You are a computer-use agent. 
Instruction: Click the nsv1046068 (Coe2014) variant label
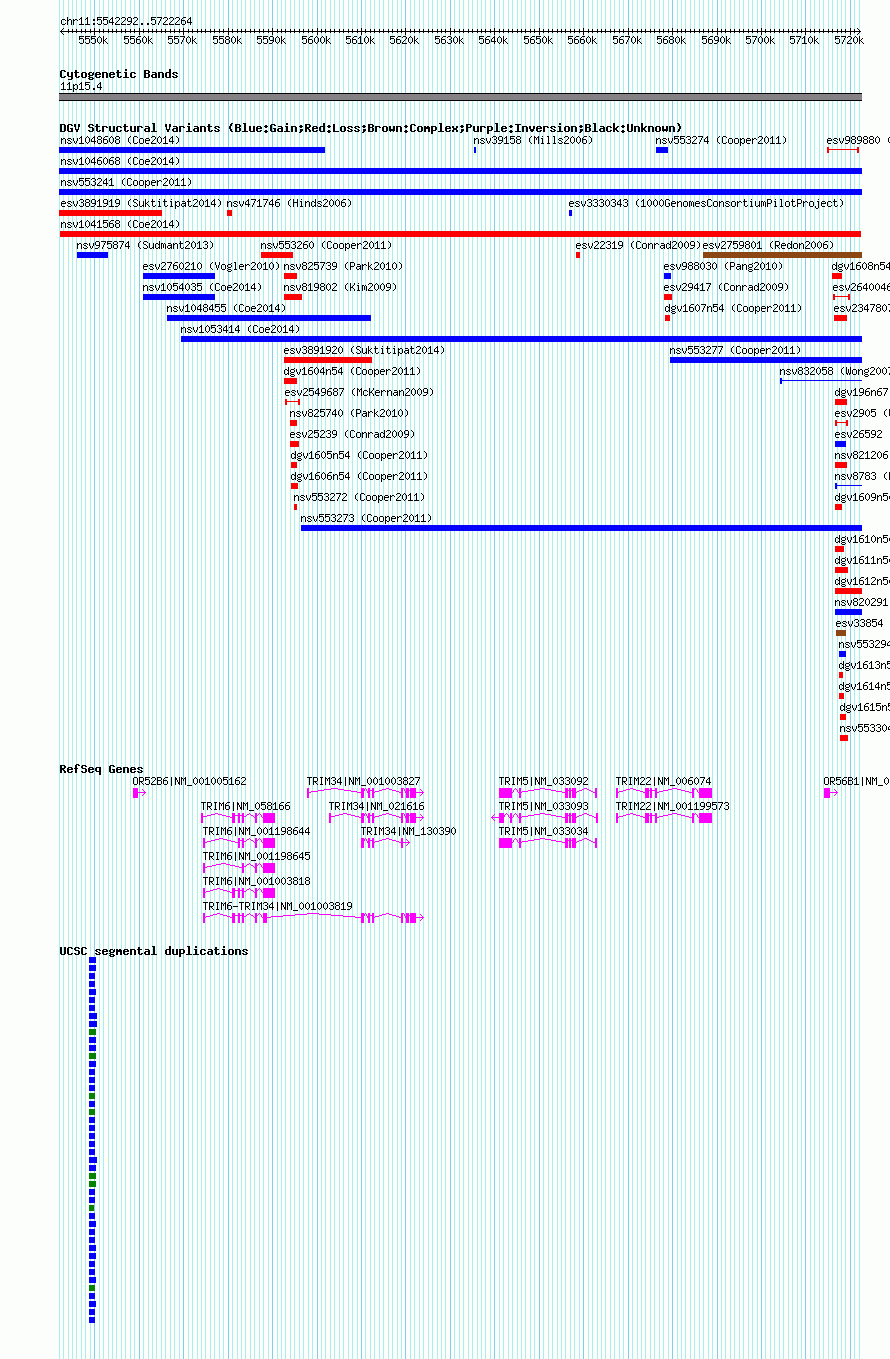pyautogui.click(x=120, y=161)
